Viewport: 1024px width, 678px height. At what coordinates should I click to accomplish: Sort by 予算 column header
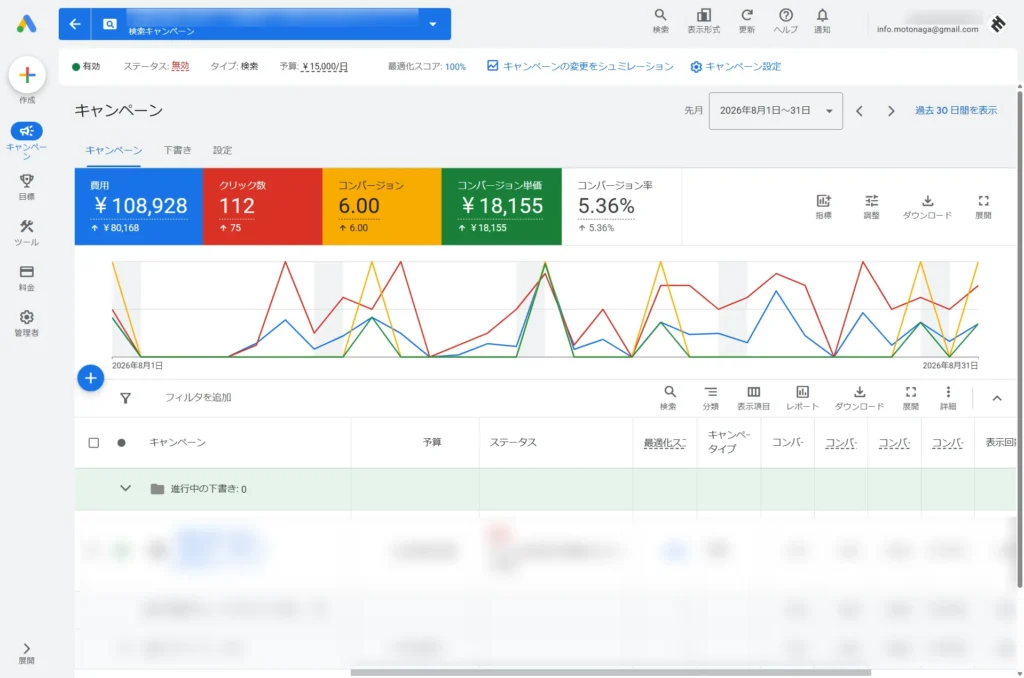pyautogui.click(x=432, y=442)
